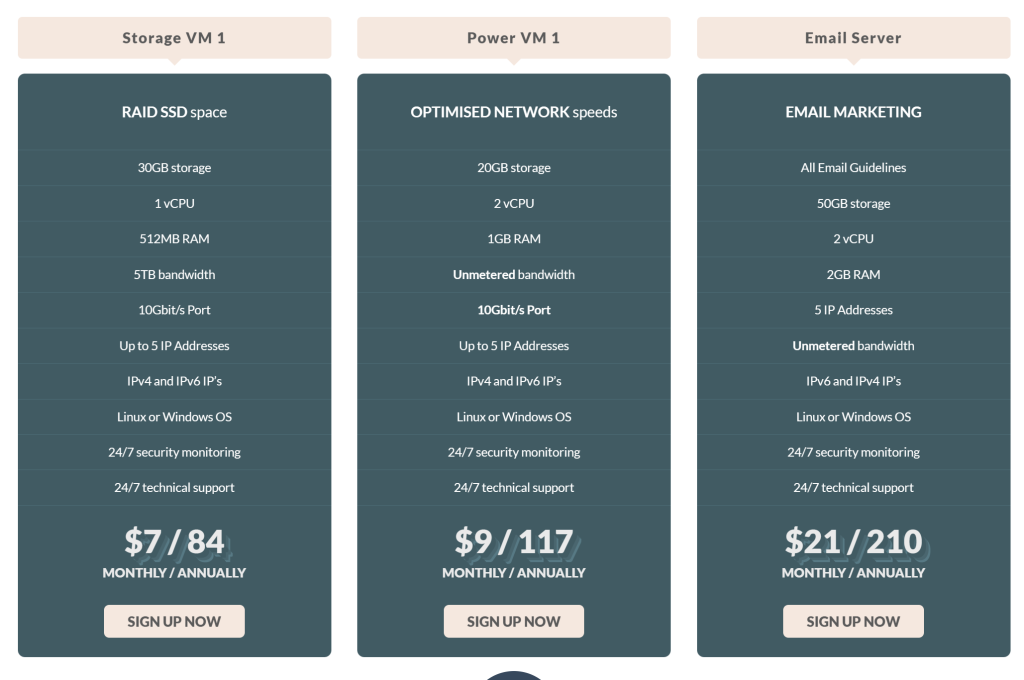
Task: Click the $9 / 117 price text
Action: tap(514, 542)
